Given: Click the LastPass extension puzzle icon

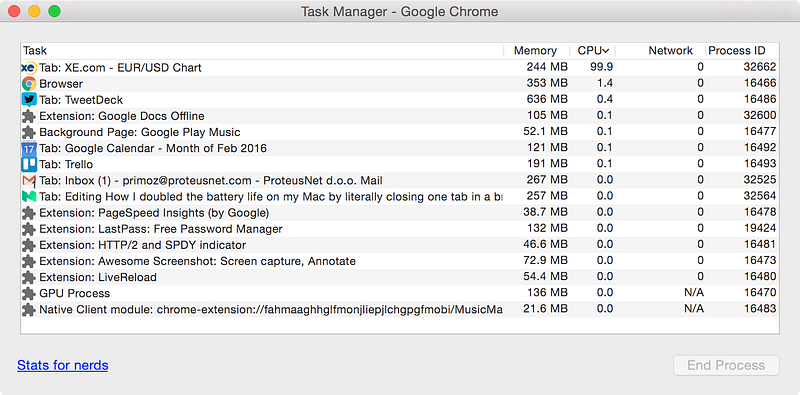Looking at the screenshot, I should click(x=29, y=229).
